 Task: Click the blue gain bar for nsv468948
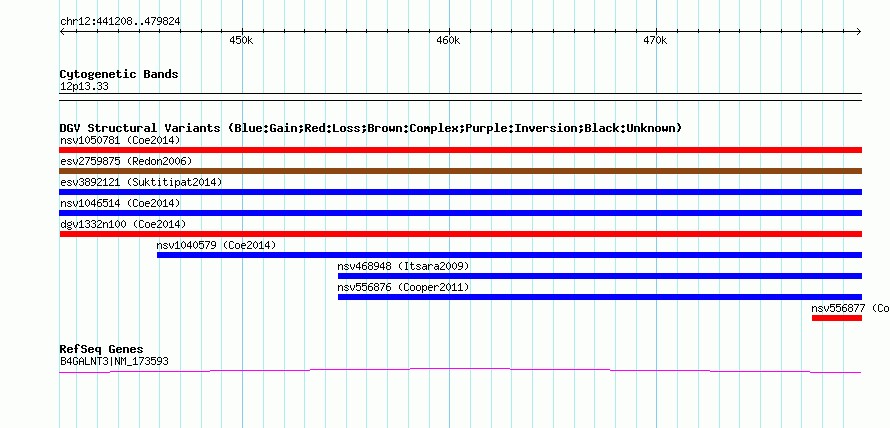[x=600, y=276]
